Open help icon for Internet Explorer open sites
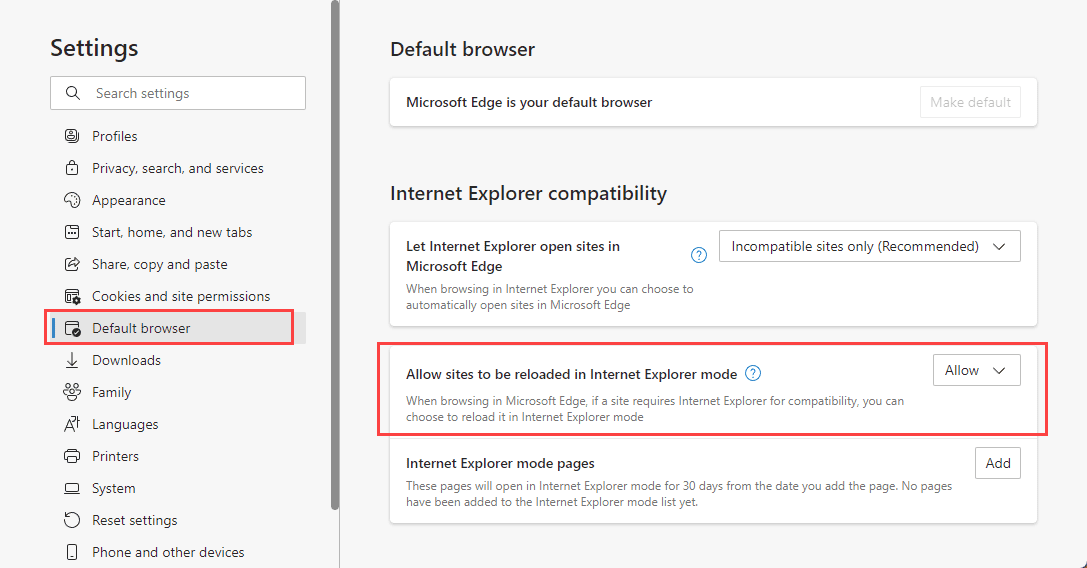The height and width of the screenshot is (568, 1087). (699, 255)
